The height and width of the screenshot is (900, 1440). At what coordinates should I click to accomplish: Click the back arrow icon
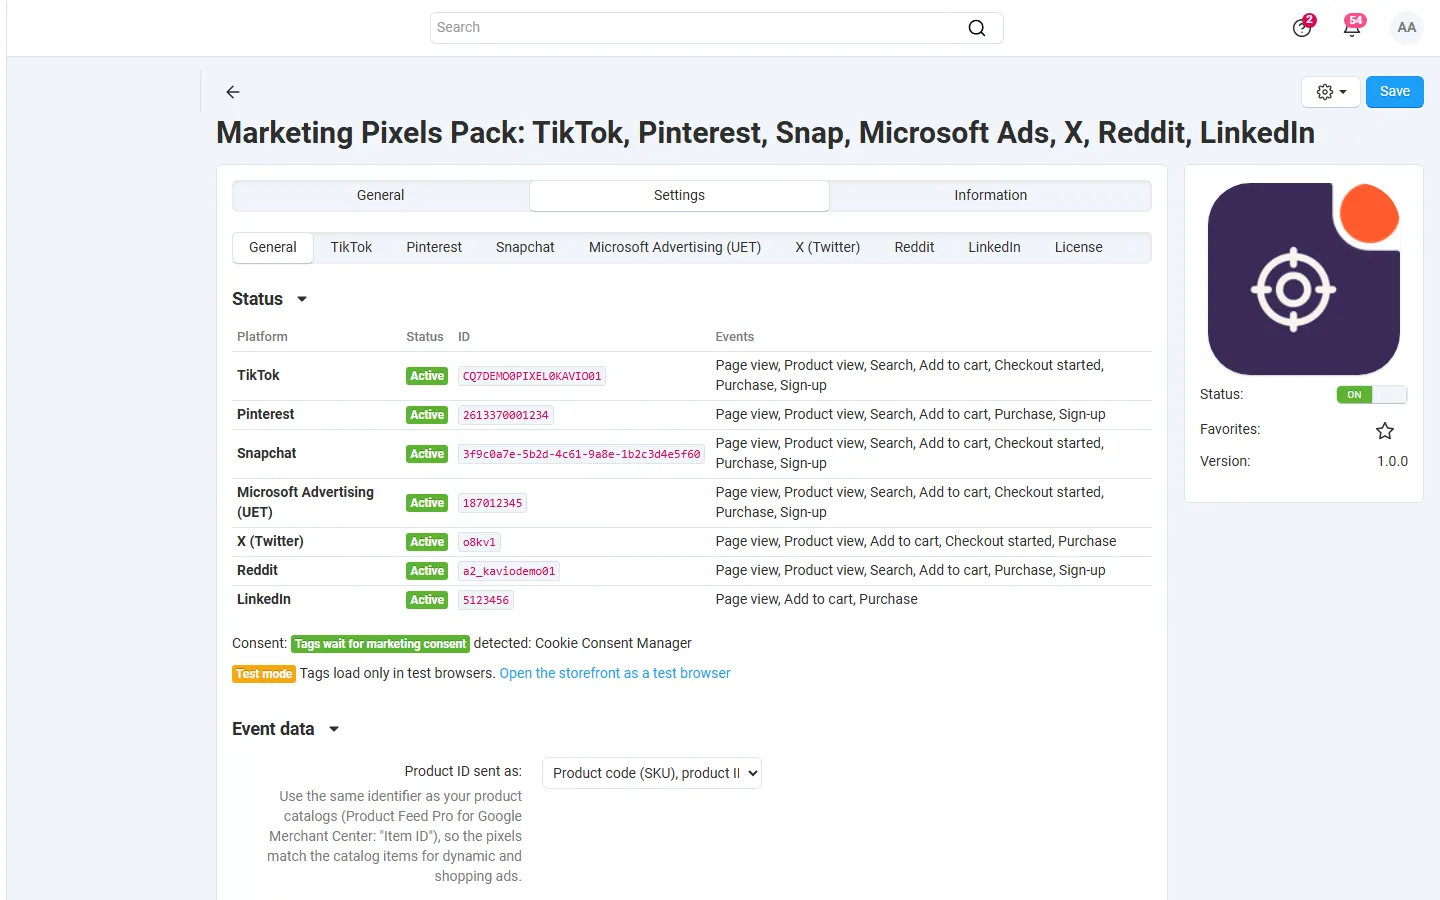pyautogui.click(x=233, y=92)
